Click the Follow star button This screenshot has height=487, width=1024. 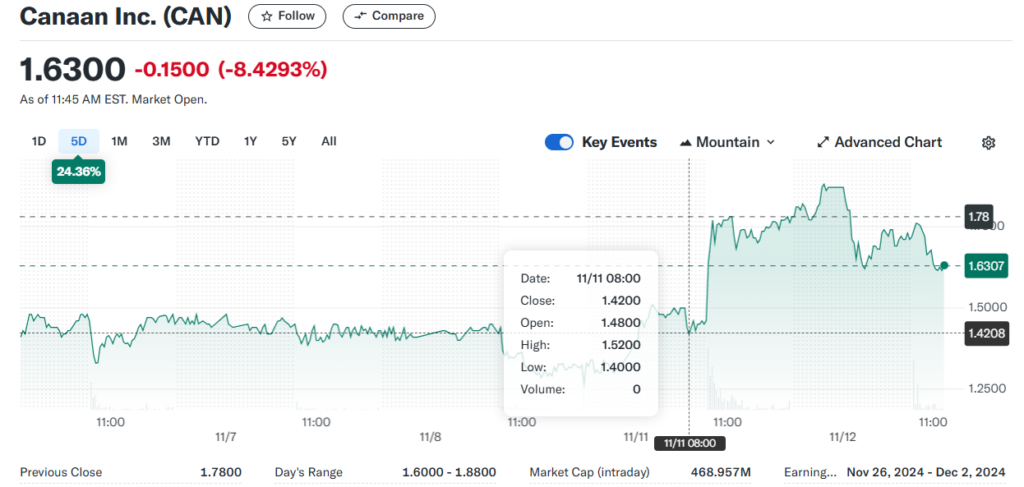(287, 16)
